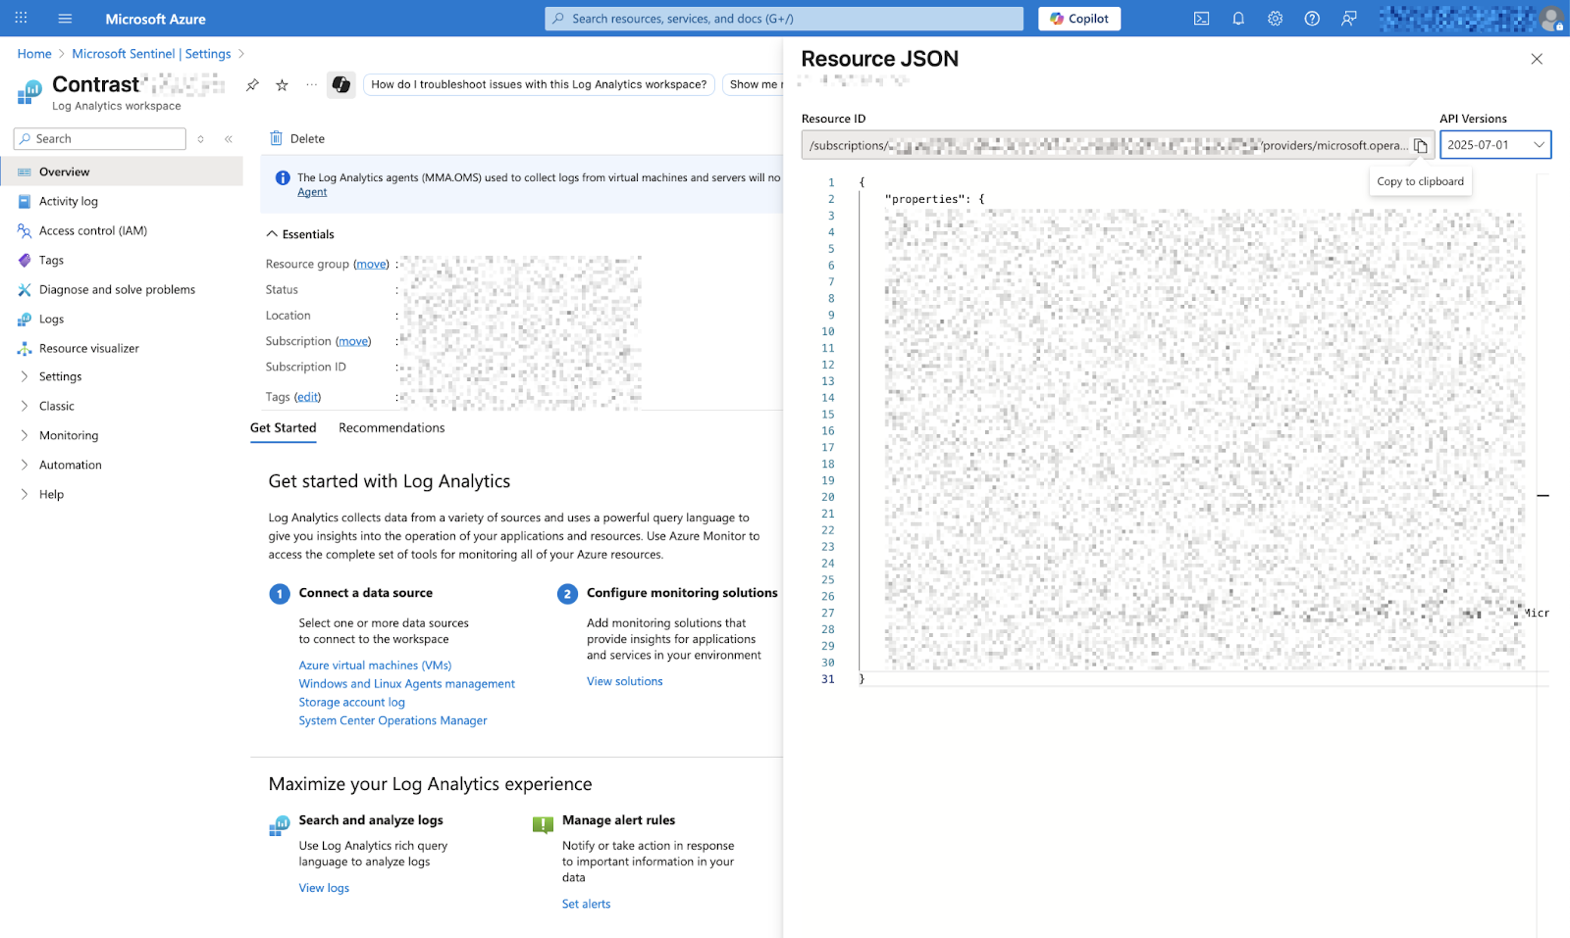Collapse the Essentials section
The width and height of the screenshot is (1570, 938).
pos(272,234)
